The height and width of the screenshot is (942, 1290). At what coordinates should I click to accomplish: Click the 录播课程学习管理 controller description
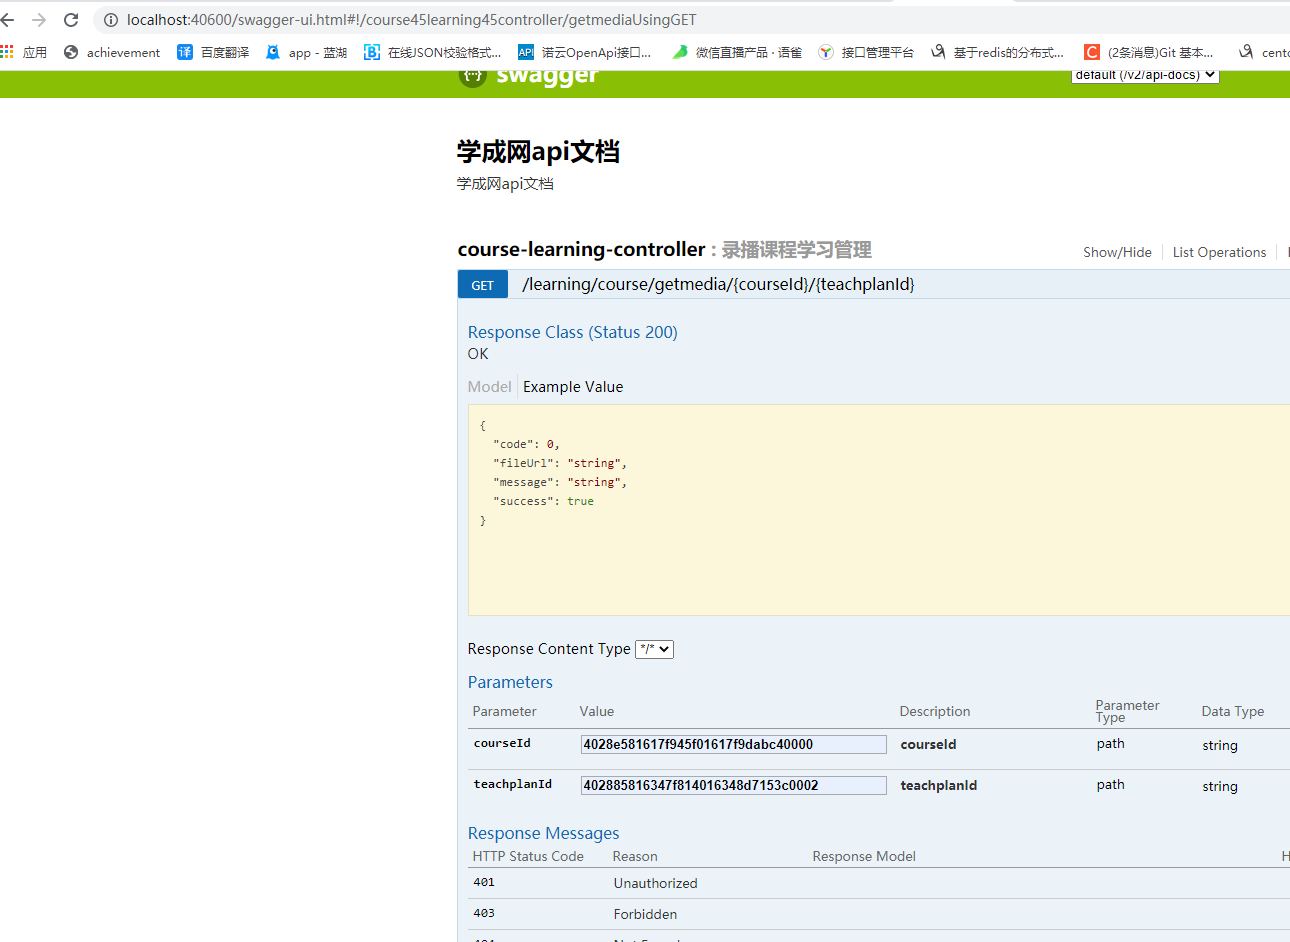797,250
